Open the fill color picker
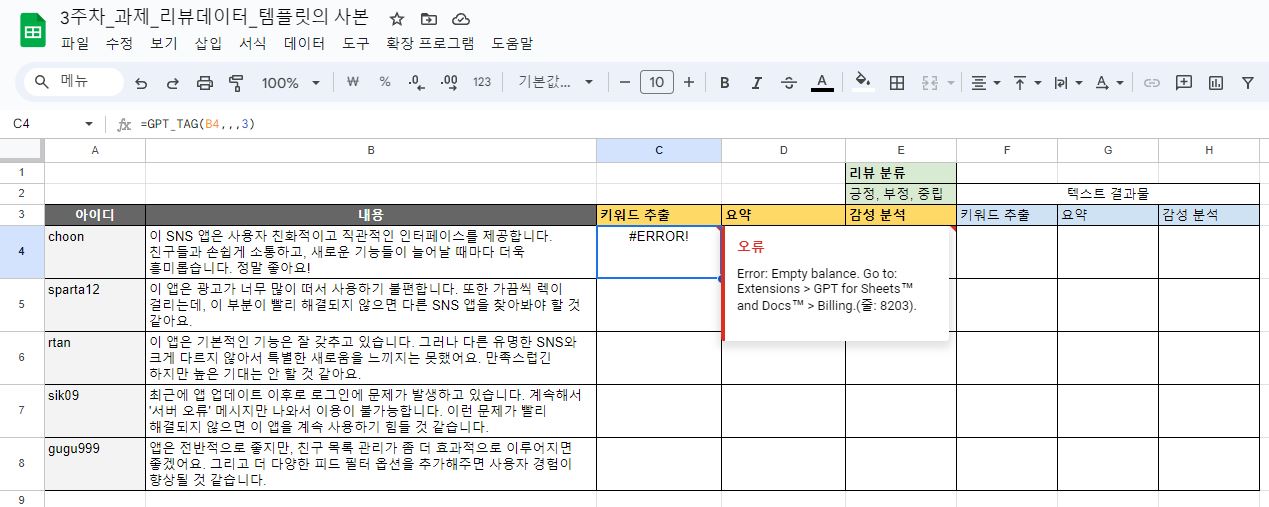This screenshot has height=507, width=1269. tap(864, 83)
